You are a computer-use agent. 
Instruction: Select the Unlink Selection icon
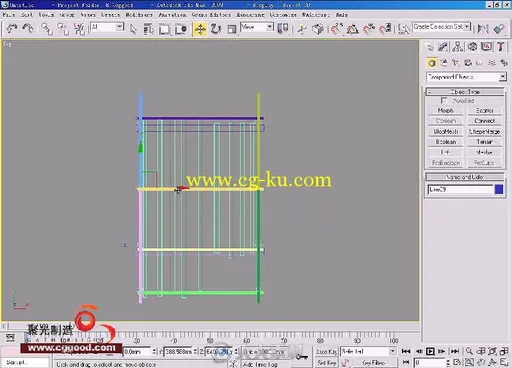point(63,29)
